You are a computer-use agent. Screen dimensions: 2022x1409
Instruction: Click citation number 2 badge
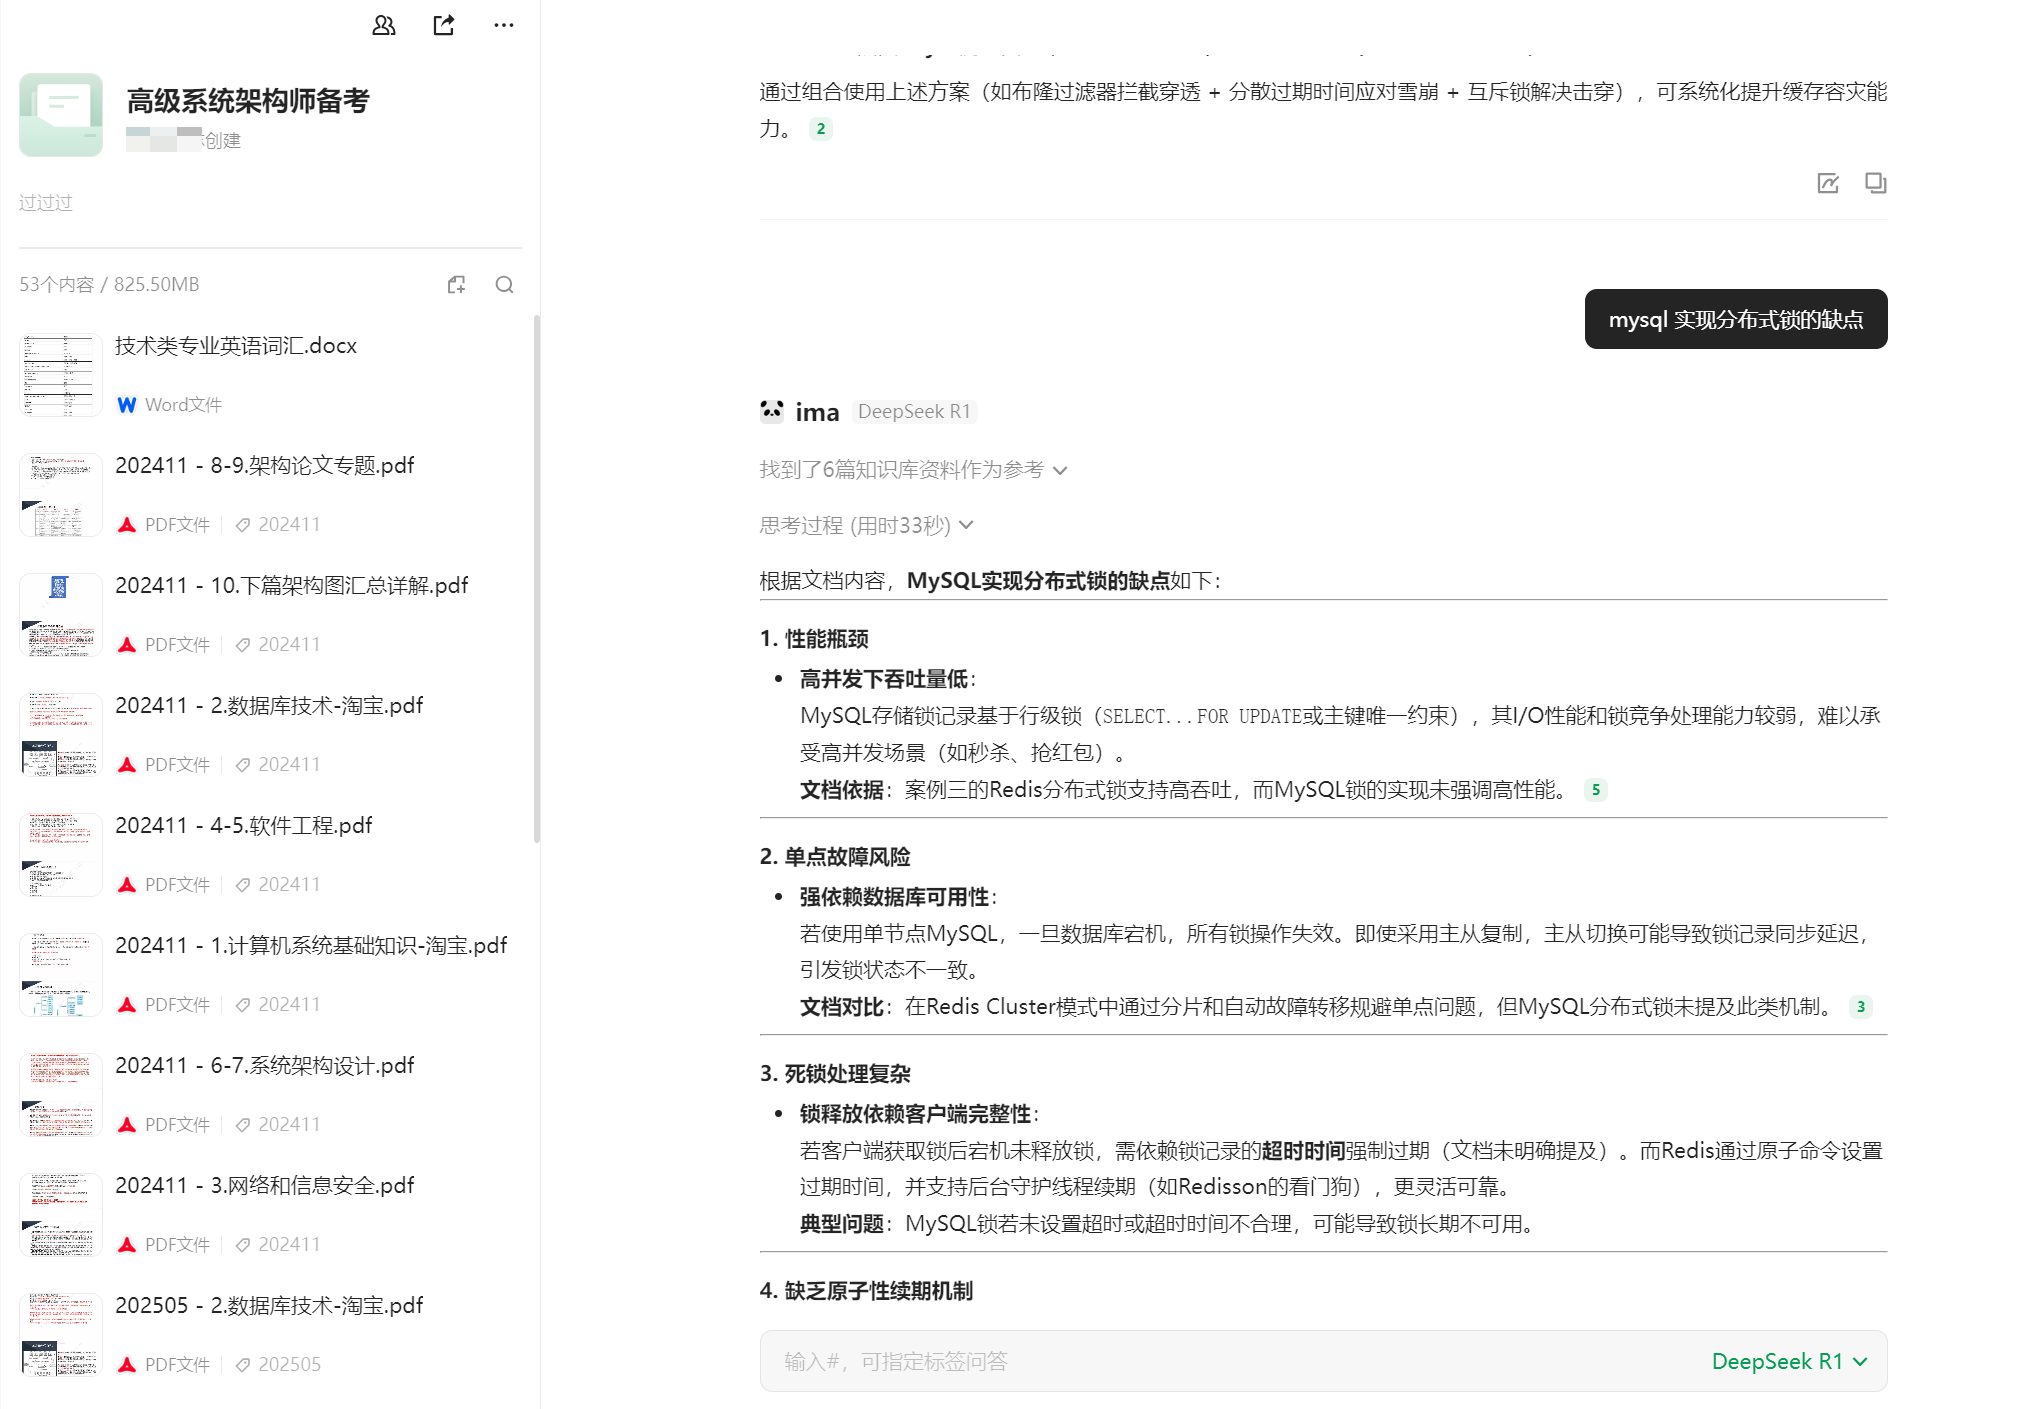pyautogui.click(x=820, y=129)
